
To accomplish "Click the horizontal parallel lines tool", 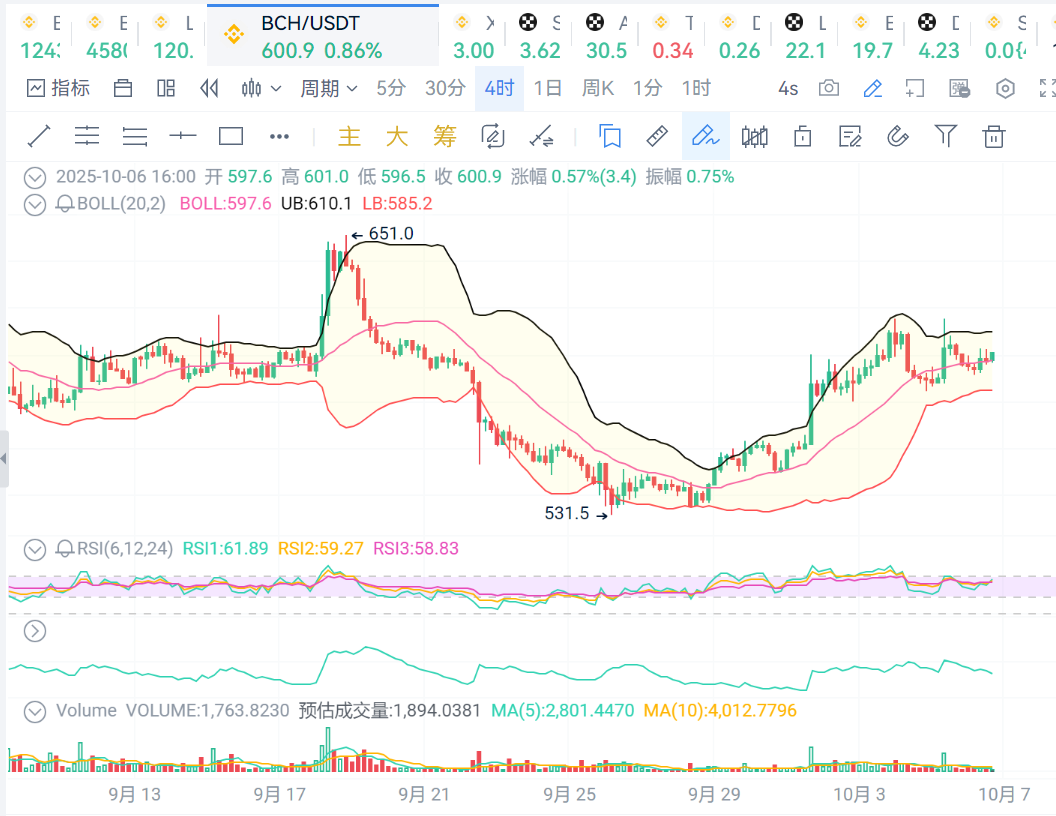I will coord(87,136).
